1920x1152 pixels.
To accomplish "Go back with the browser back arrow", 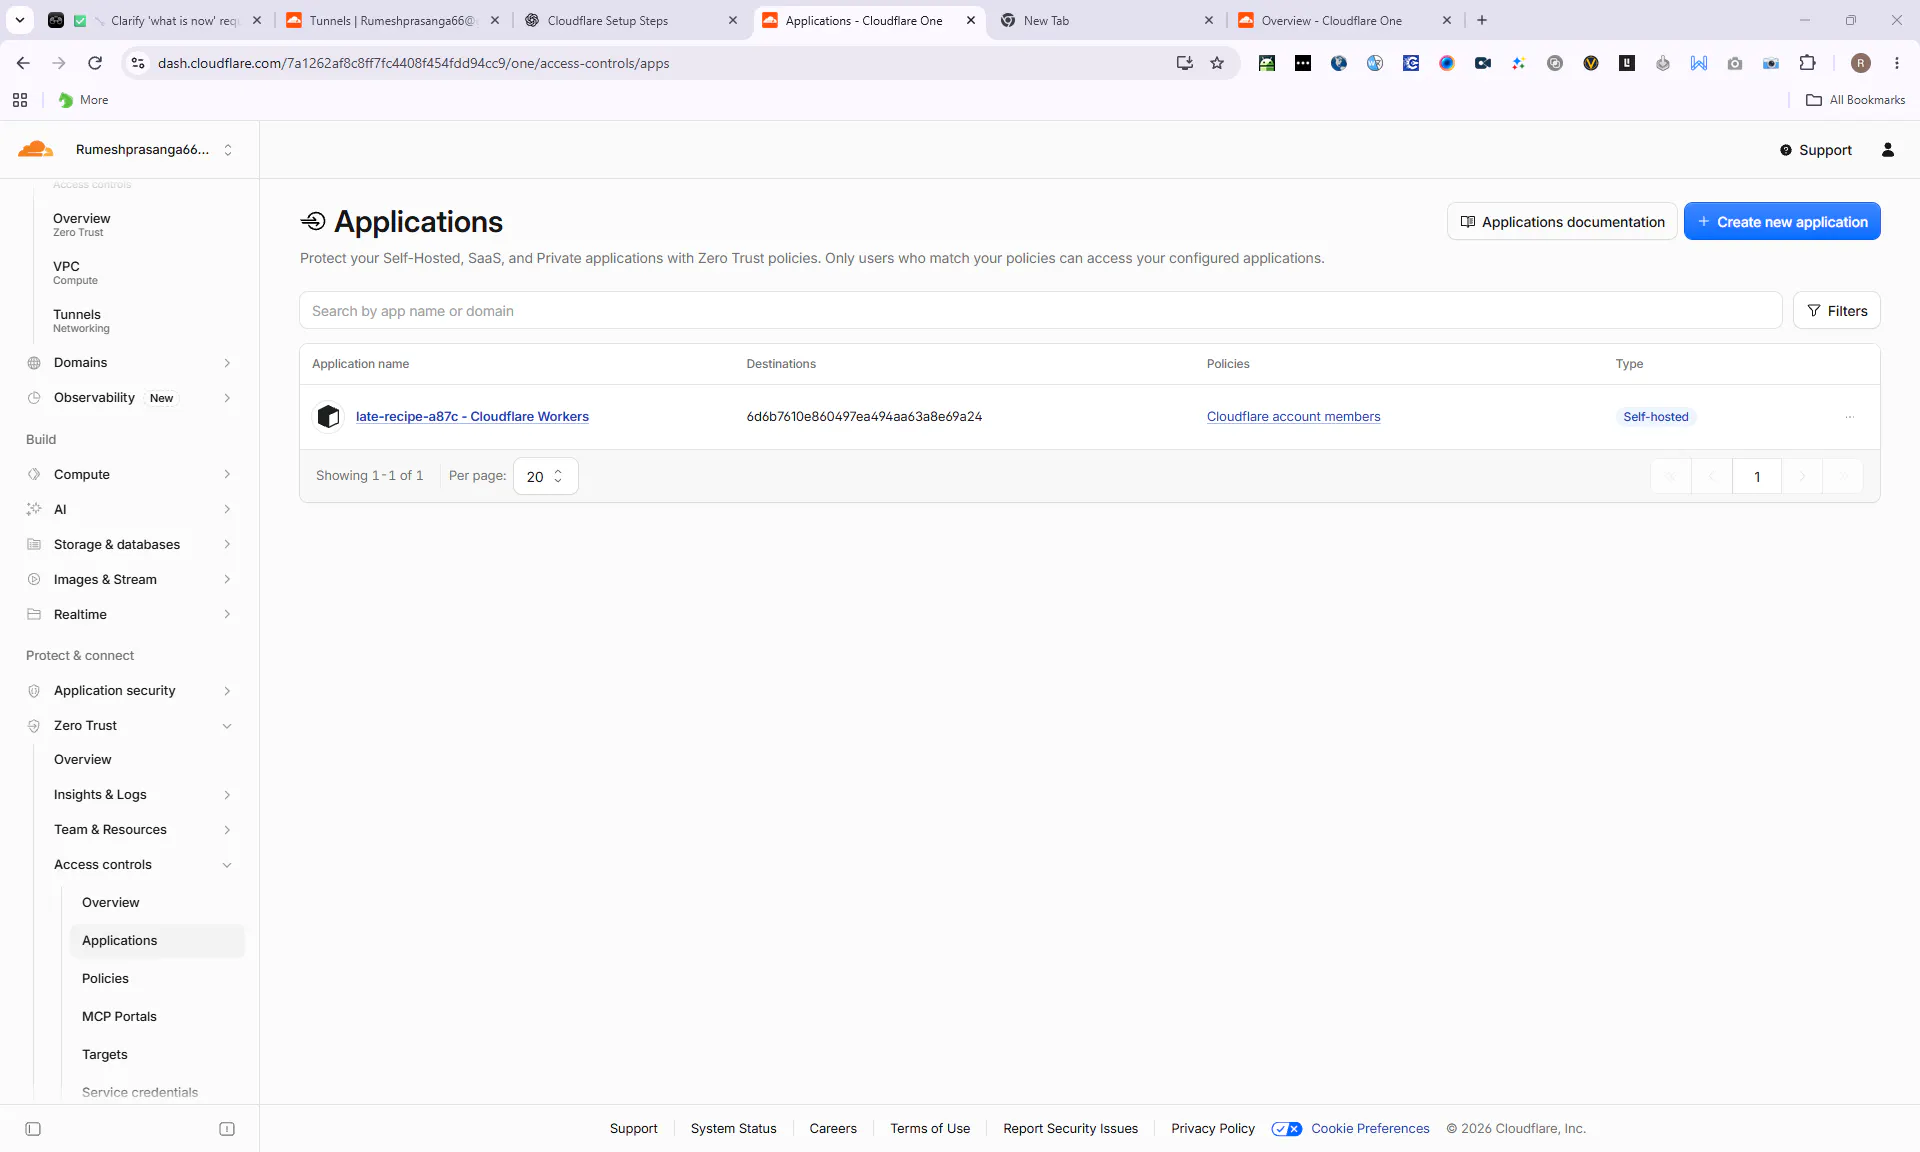I will (x=23, y=63).
